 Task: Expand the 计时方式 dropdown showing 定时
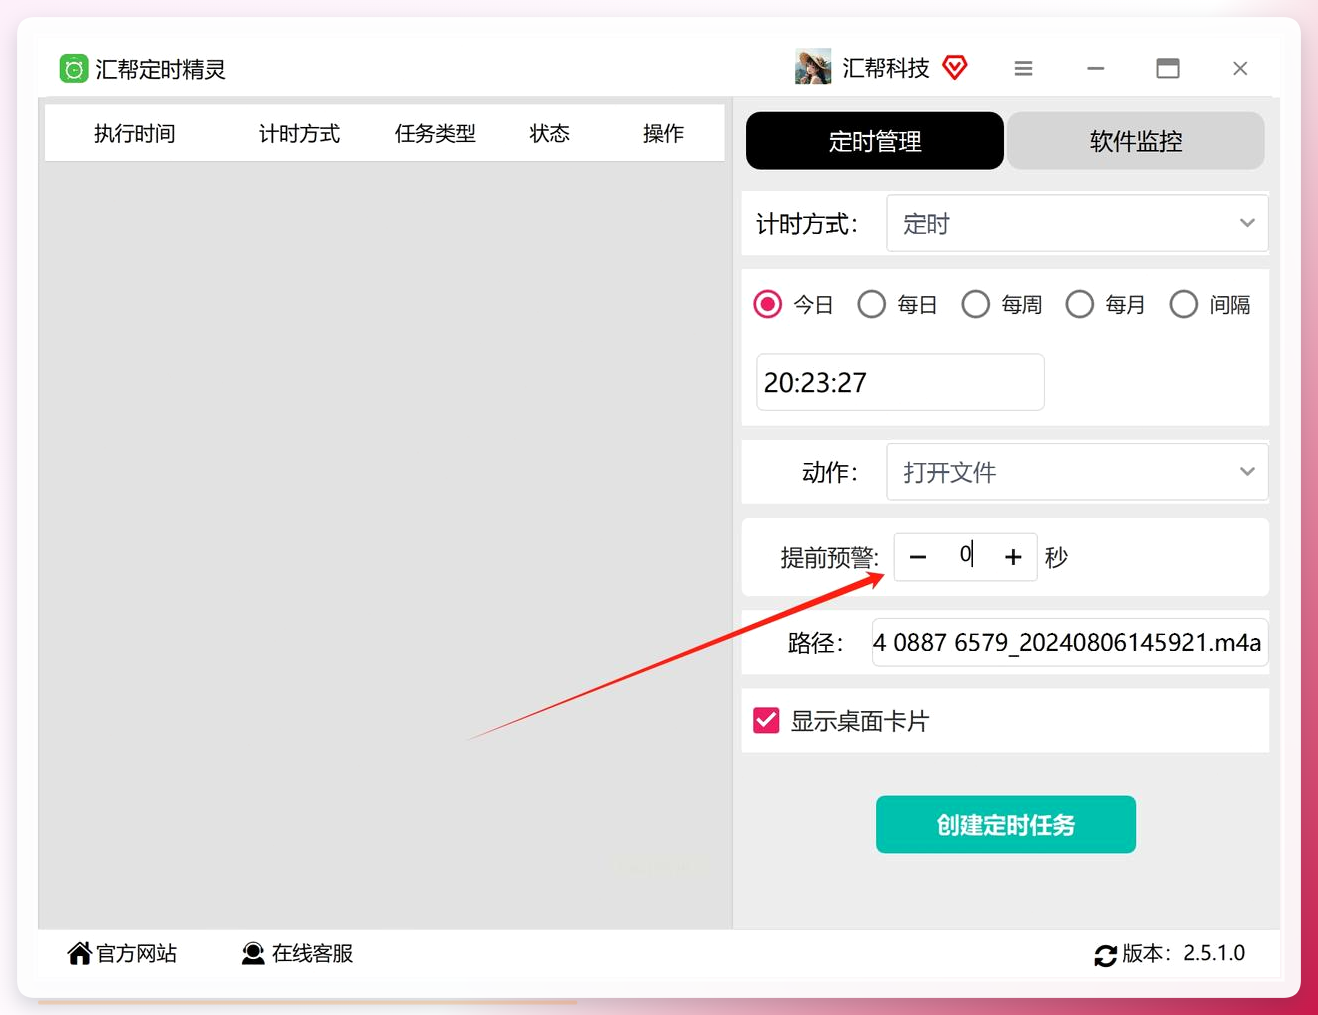coord(1077,223)
